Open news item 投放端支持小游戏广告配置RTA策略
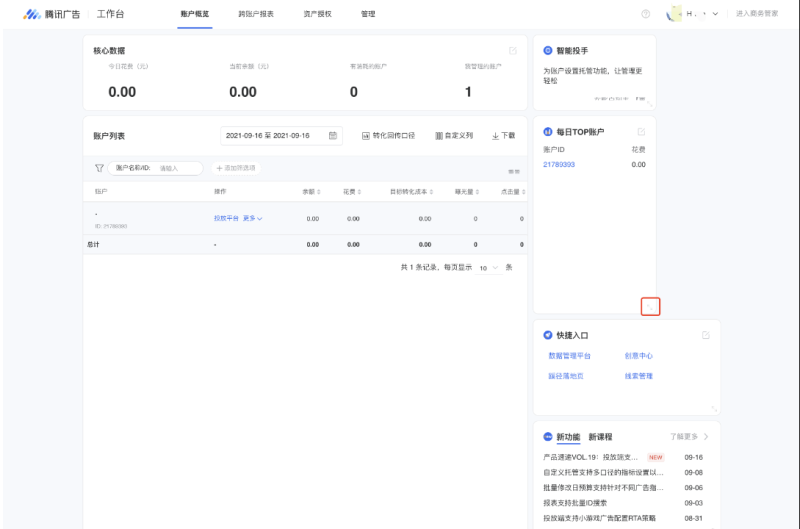The image size is (800, 529). click(x=599, y=518)
